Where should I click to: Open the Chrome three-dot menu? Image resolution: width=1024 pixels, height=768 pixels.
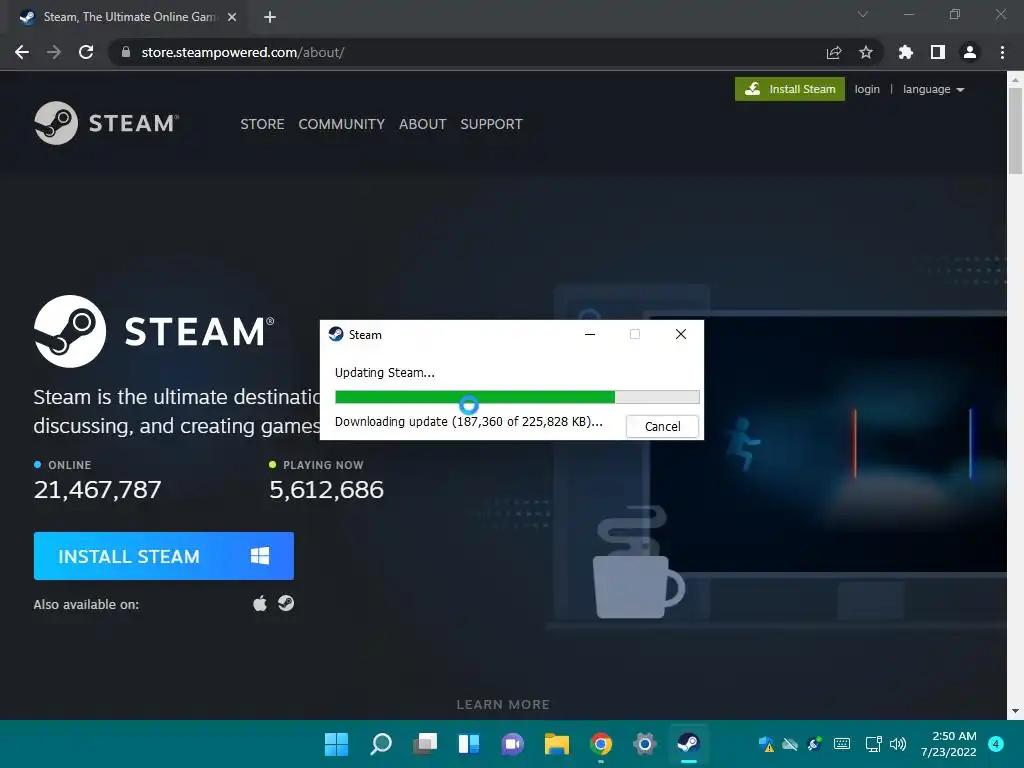point(1002,52)
